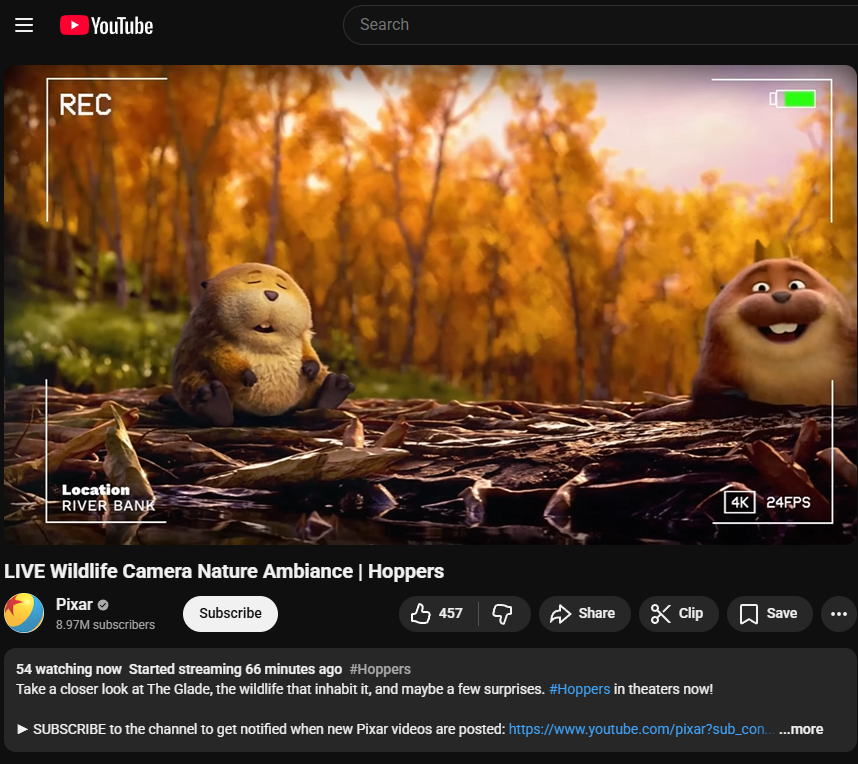
Task: Click the Pixar verified badge
Action: point(103,605)
